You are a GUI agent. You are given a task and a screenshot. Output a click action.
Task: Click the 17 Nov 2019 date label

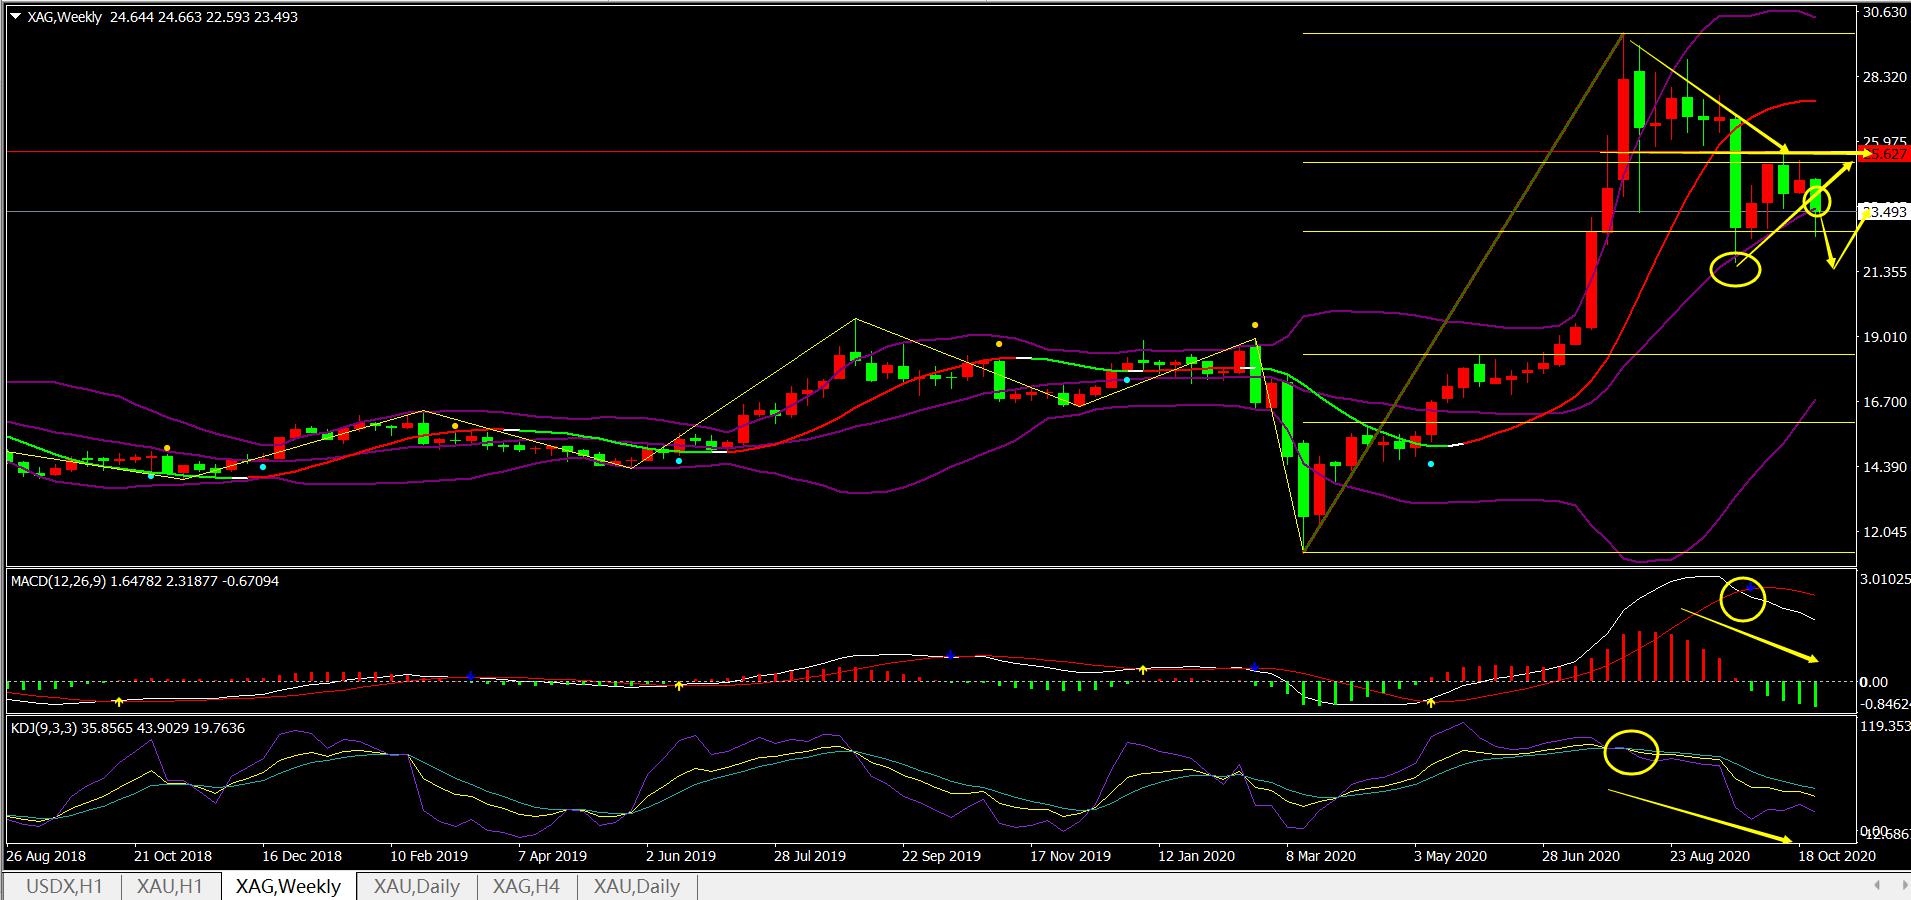1070,856
